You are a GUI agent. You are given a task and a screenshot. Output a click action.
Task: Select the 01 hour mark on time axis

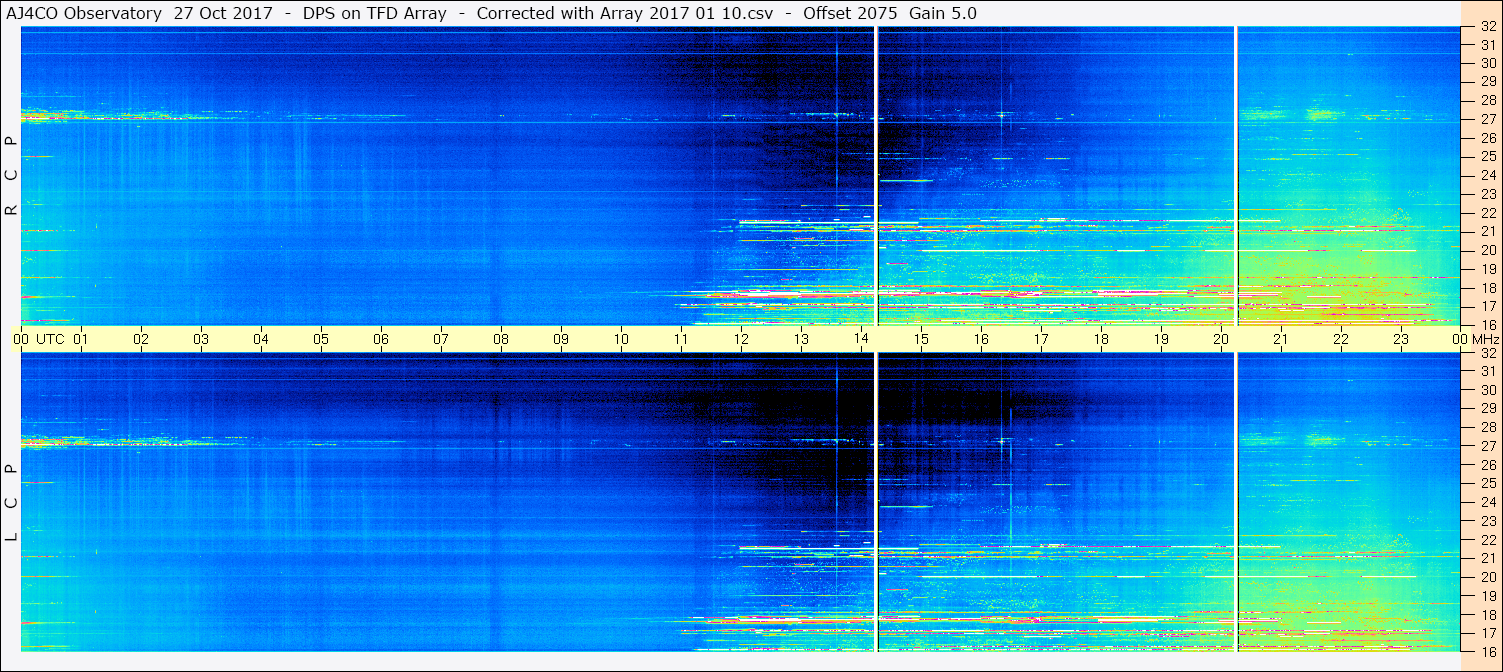[x=81, y=339]
